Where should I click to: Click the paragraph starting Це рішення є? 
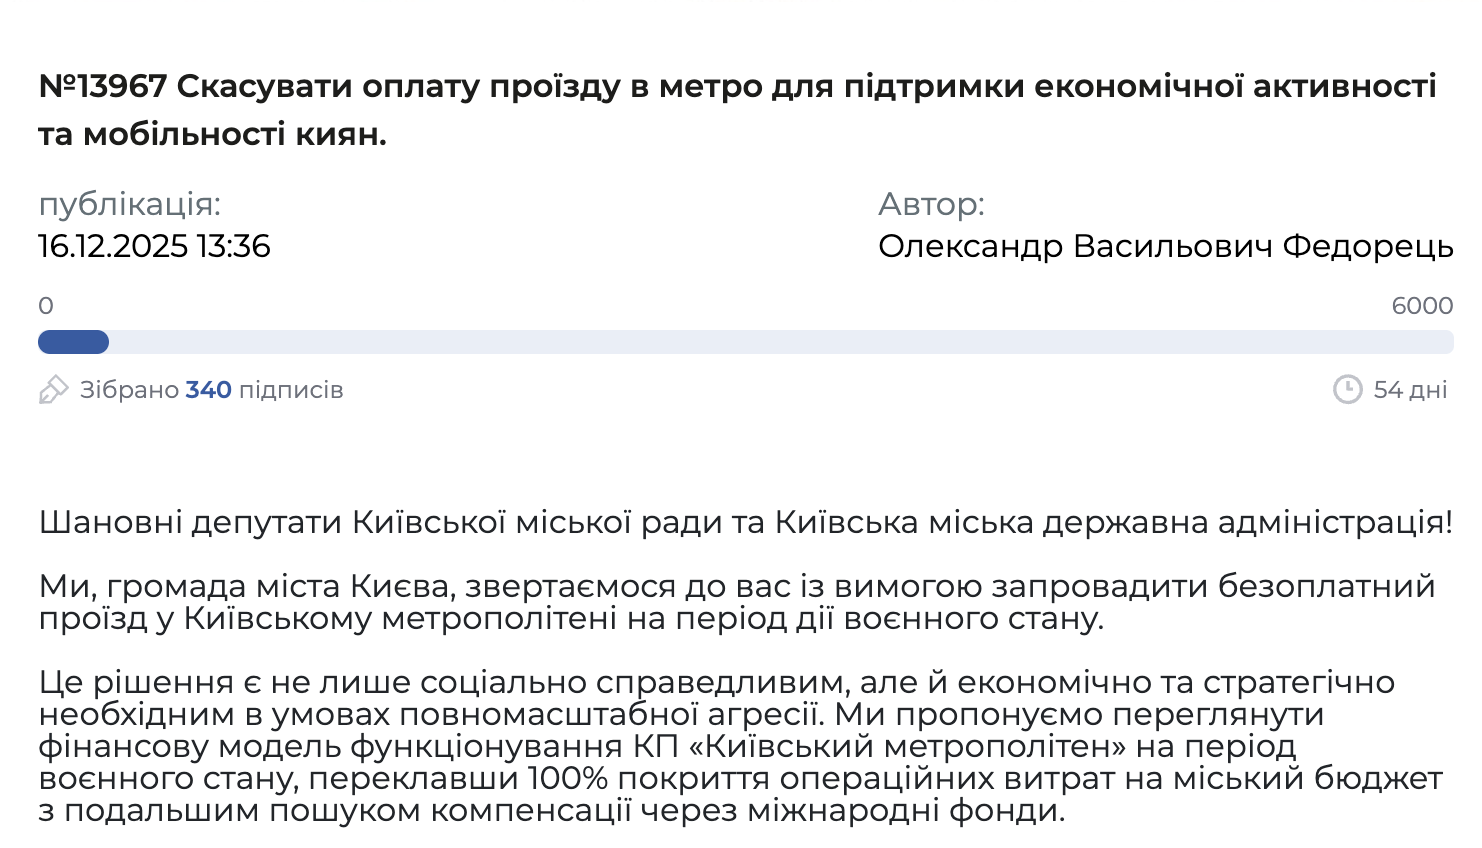(740, 746)
